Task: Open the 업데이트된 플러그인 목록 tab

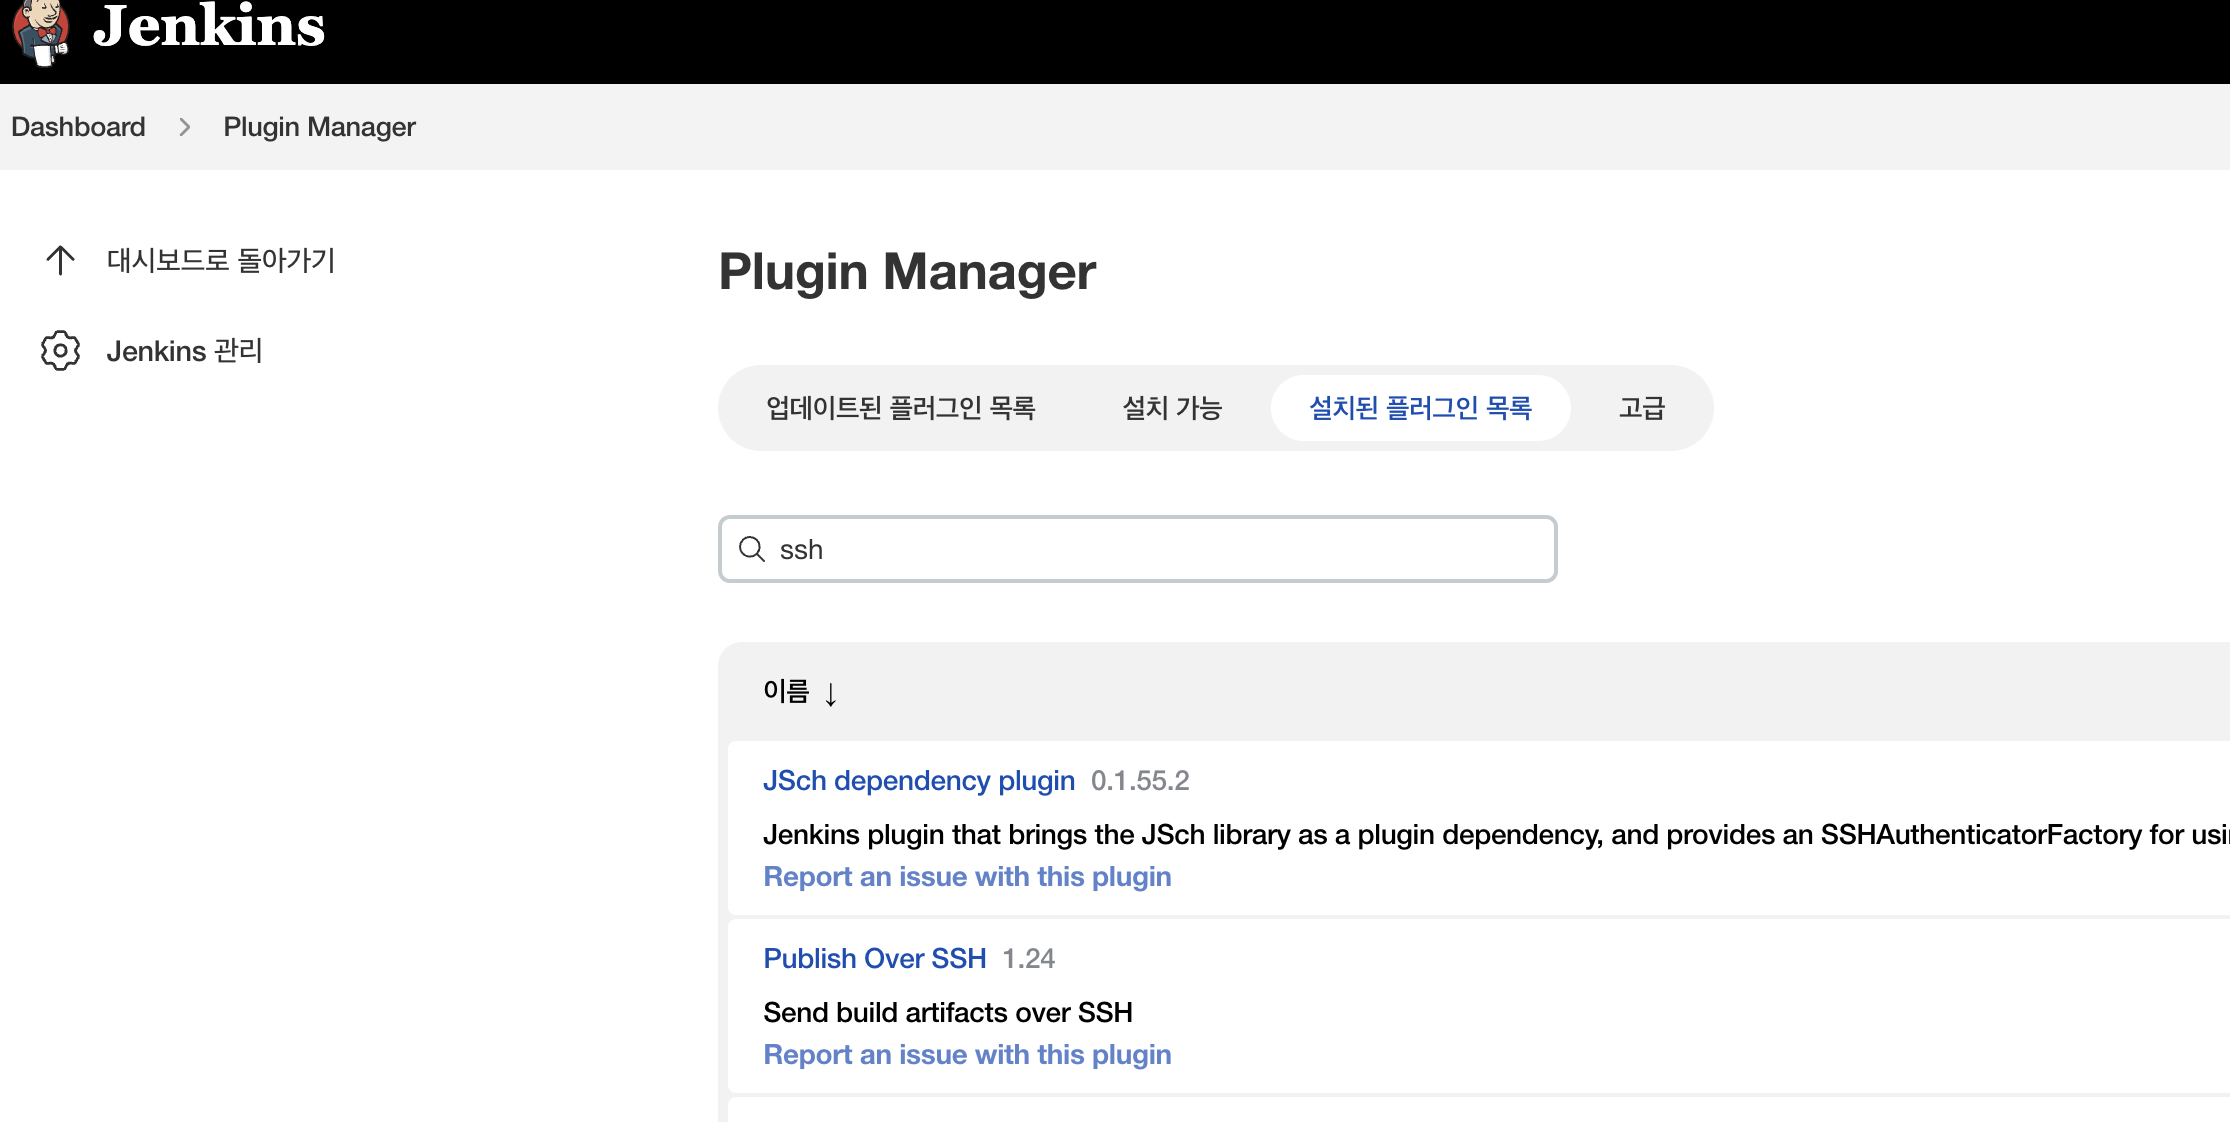Action: click(900, 408)
